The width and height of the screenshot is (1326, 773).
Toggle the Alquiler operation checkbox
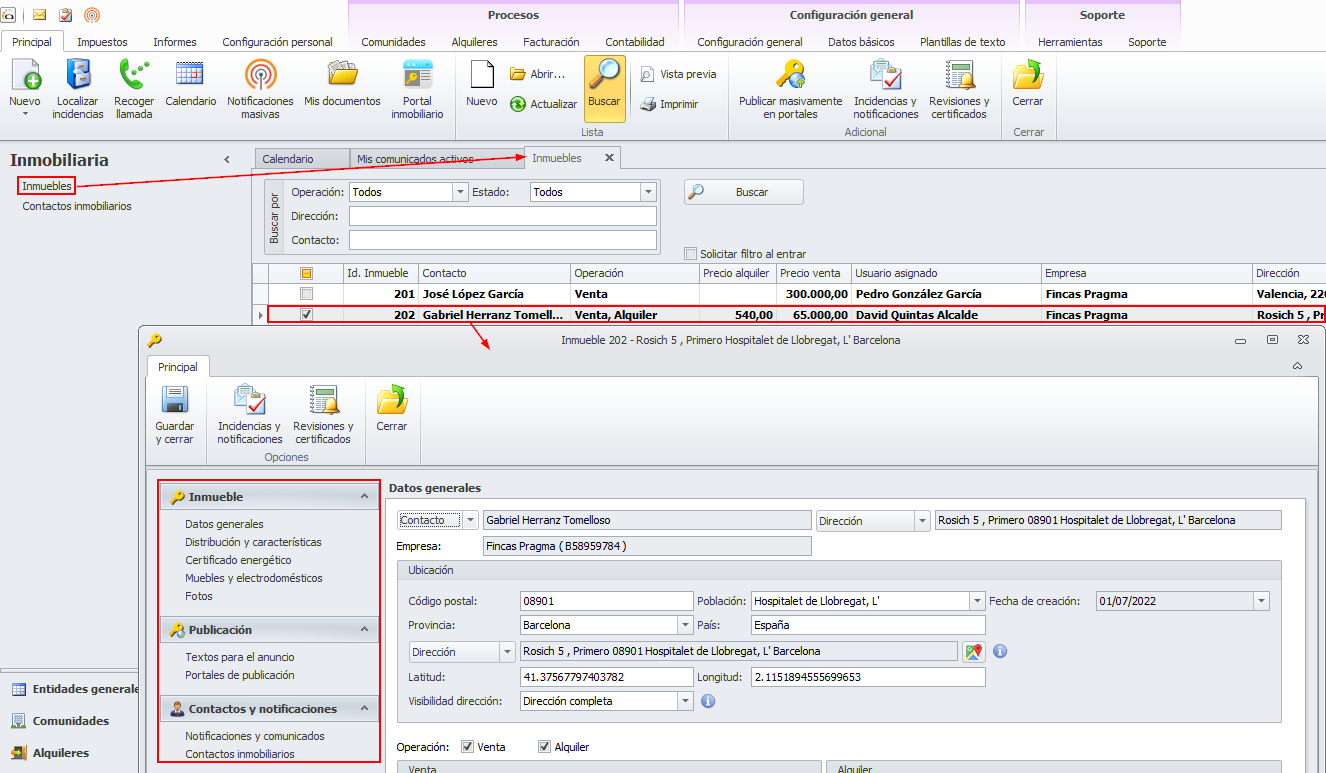pyautogui.click(x=544, y=747)
